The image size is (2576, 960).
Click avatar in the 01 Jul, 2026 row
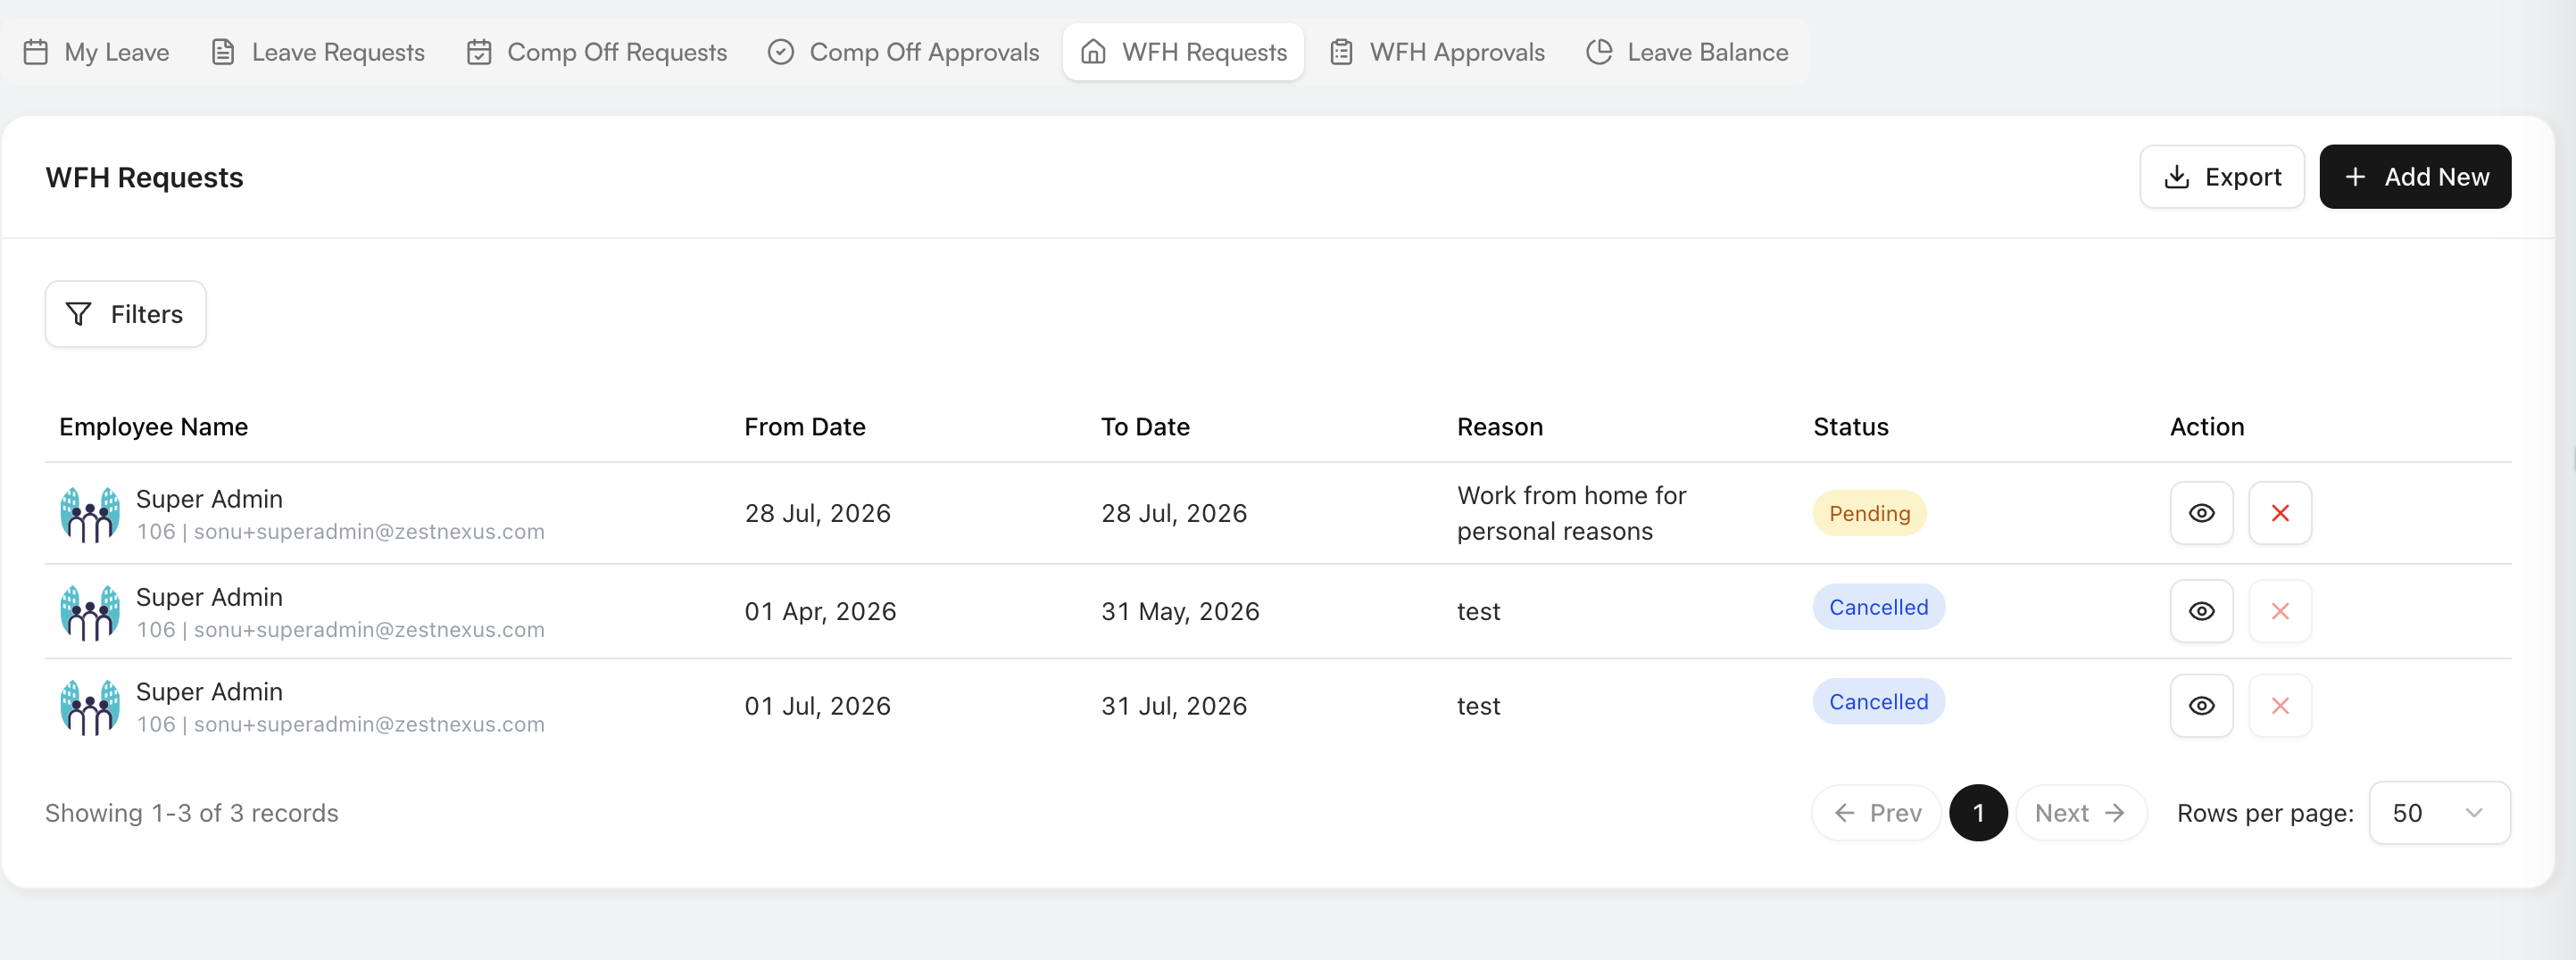[x=90, y=707]
